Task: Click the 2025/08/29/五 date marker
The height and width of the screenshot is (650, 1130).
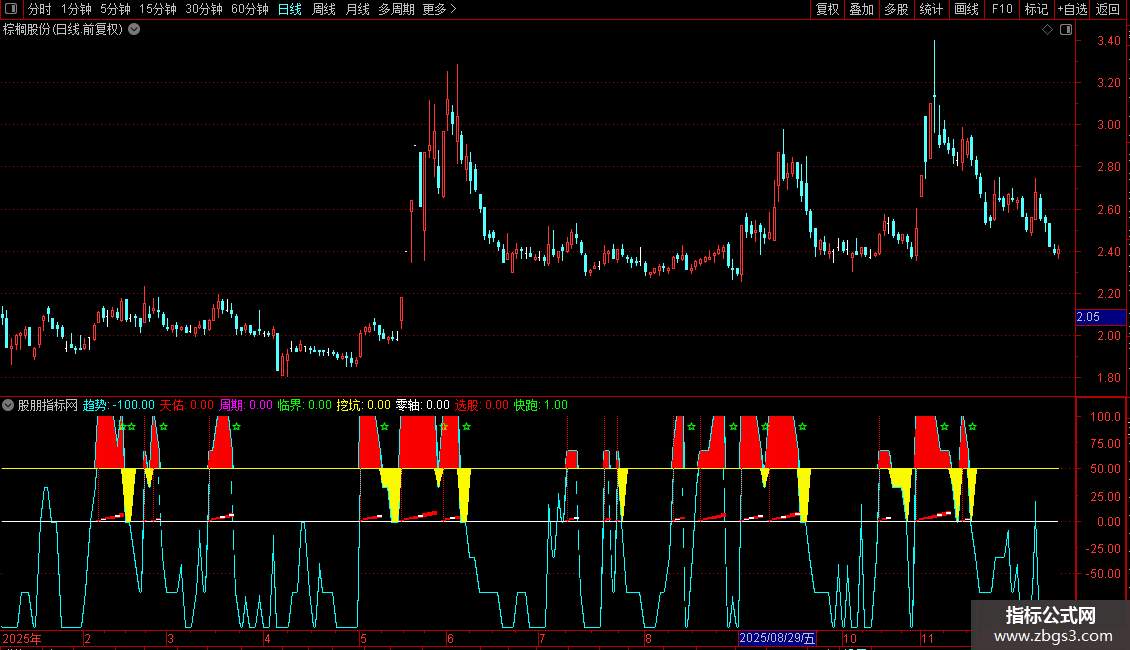Action: tap(777, 638)
